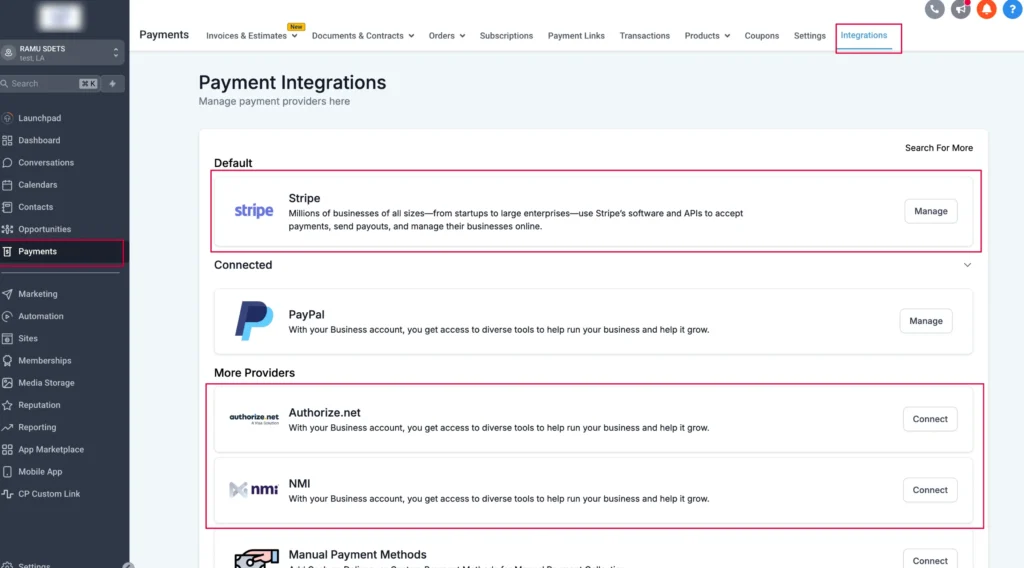Click the Mobile App phone icon
Image resolution: width=1024 pixels, height=568 pixels.
tap(7, 471)
